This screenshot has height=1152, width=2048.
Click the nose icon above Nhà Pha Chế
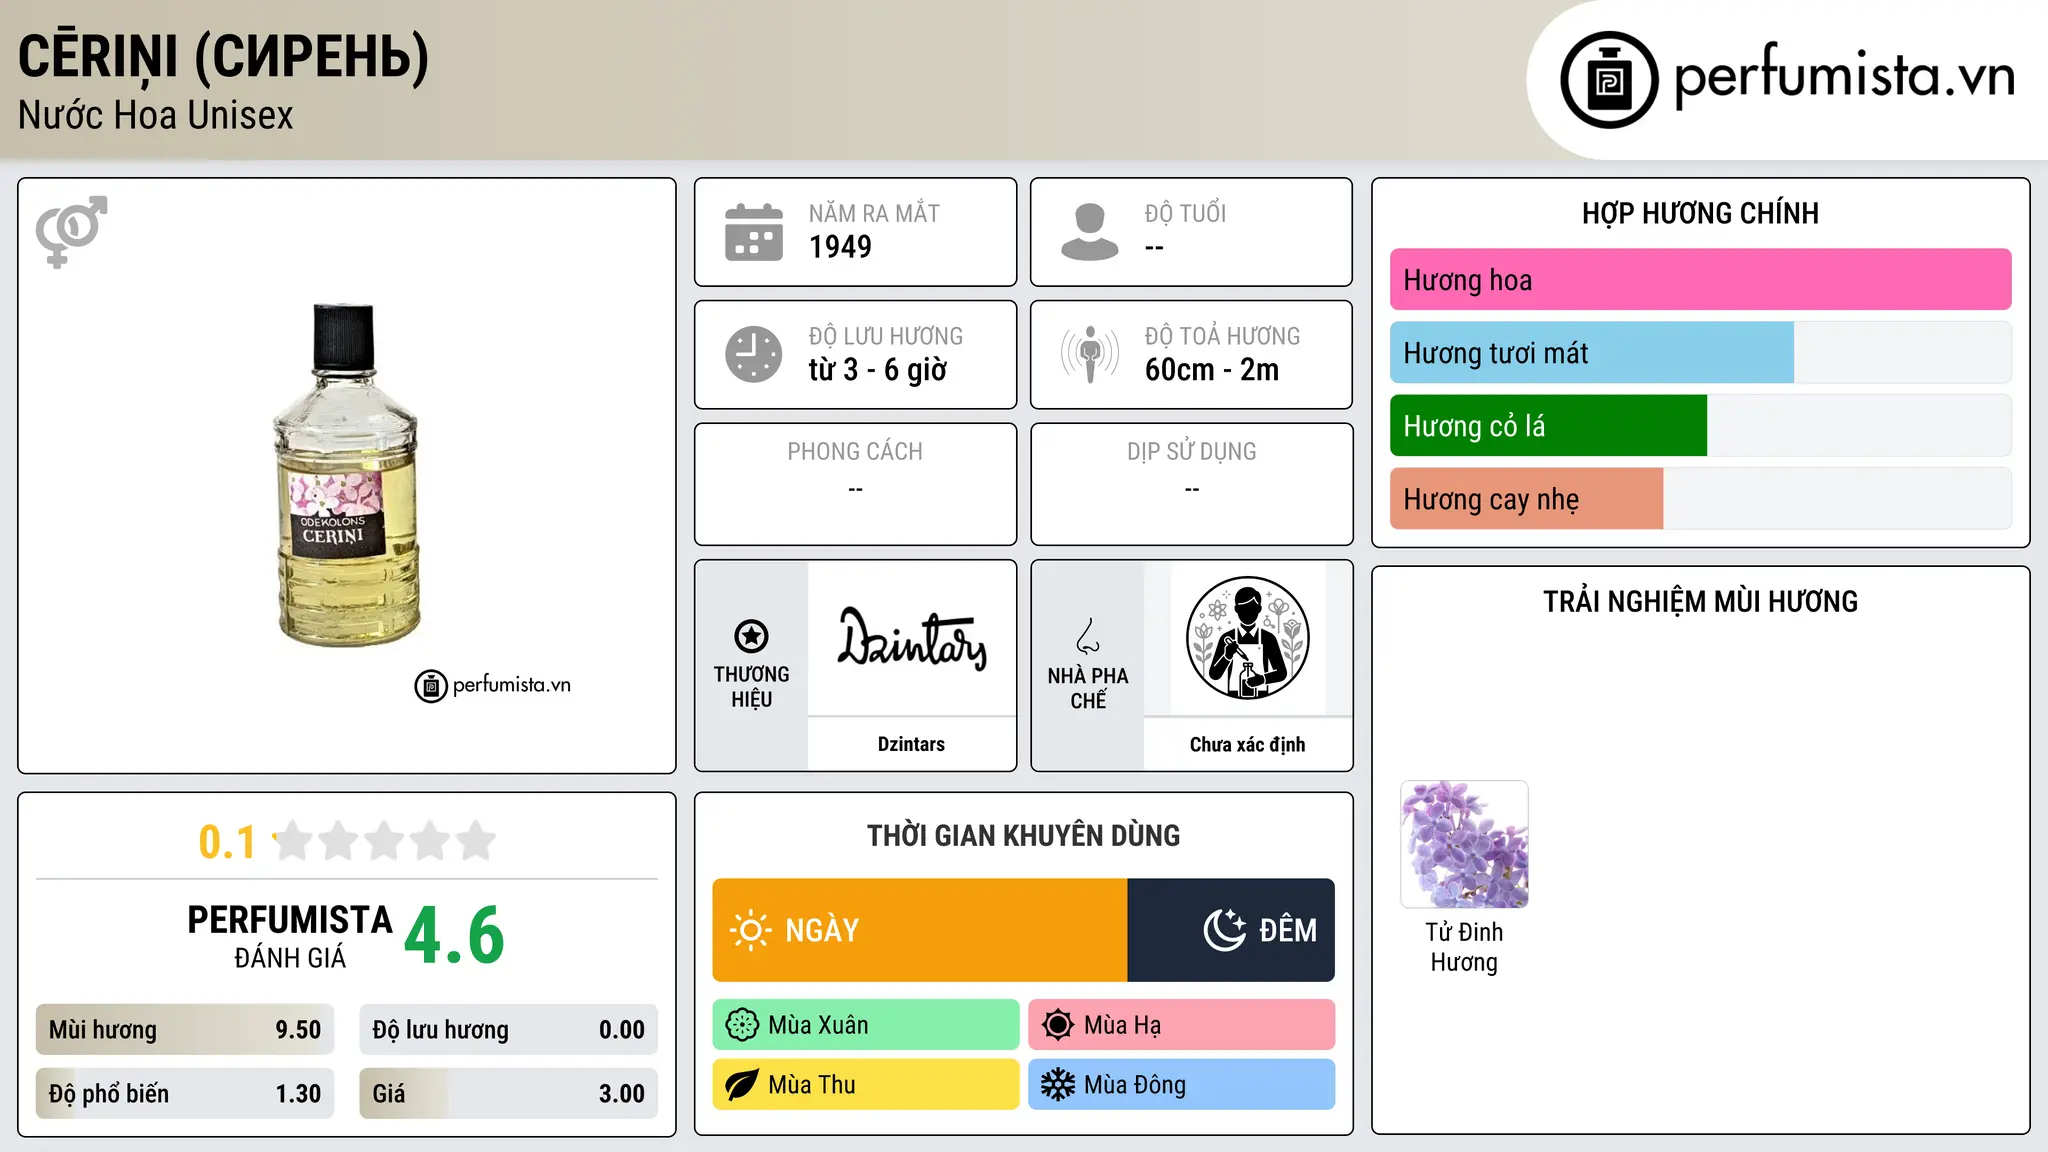[x=1088, y=636]
